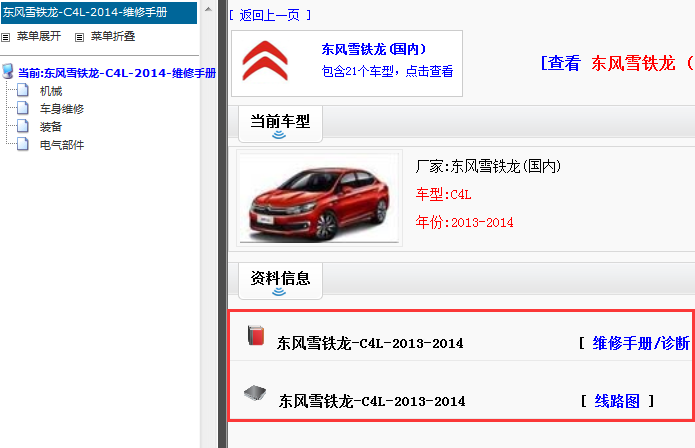Open the 装备 tree item
695x448 pixels.
51,127
